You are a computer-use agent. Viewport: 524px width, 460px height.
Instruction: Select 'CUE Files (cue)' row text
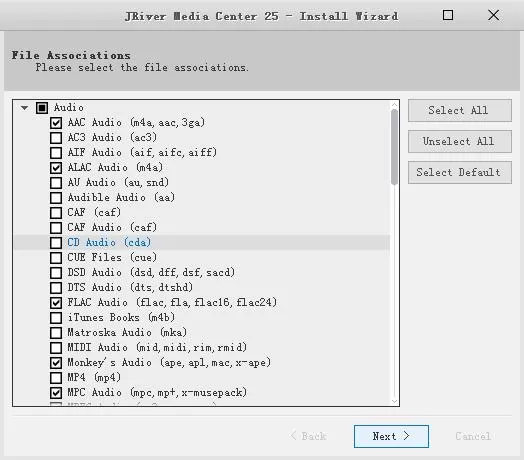112,257
